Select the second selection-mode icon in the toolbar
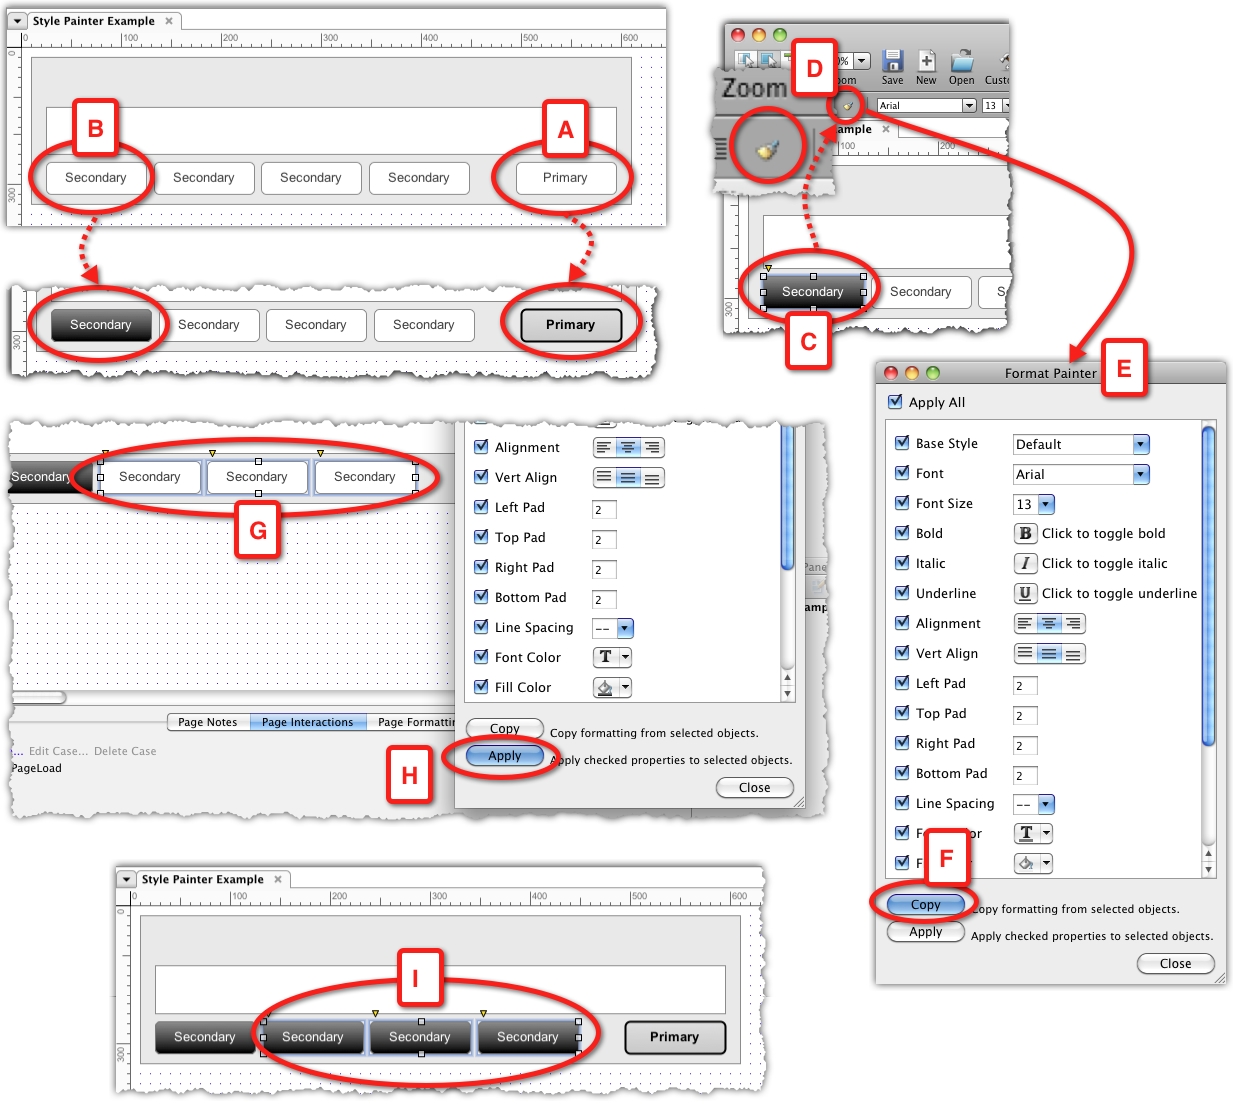 click(768, 60)
